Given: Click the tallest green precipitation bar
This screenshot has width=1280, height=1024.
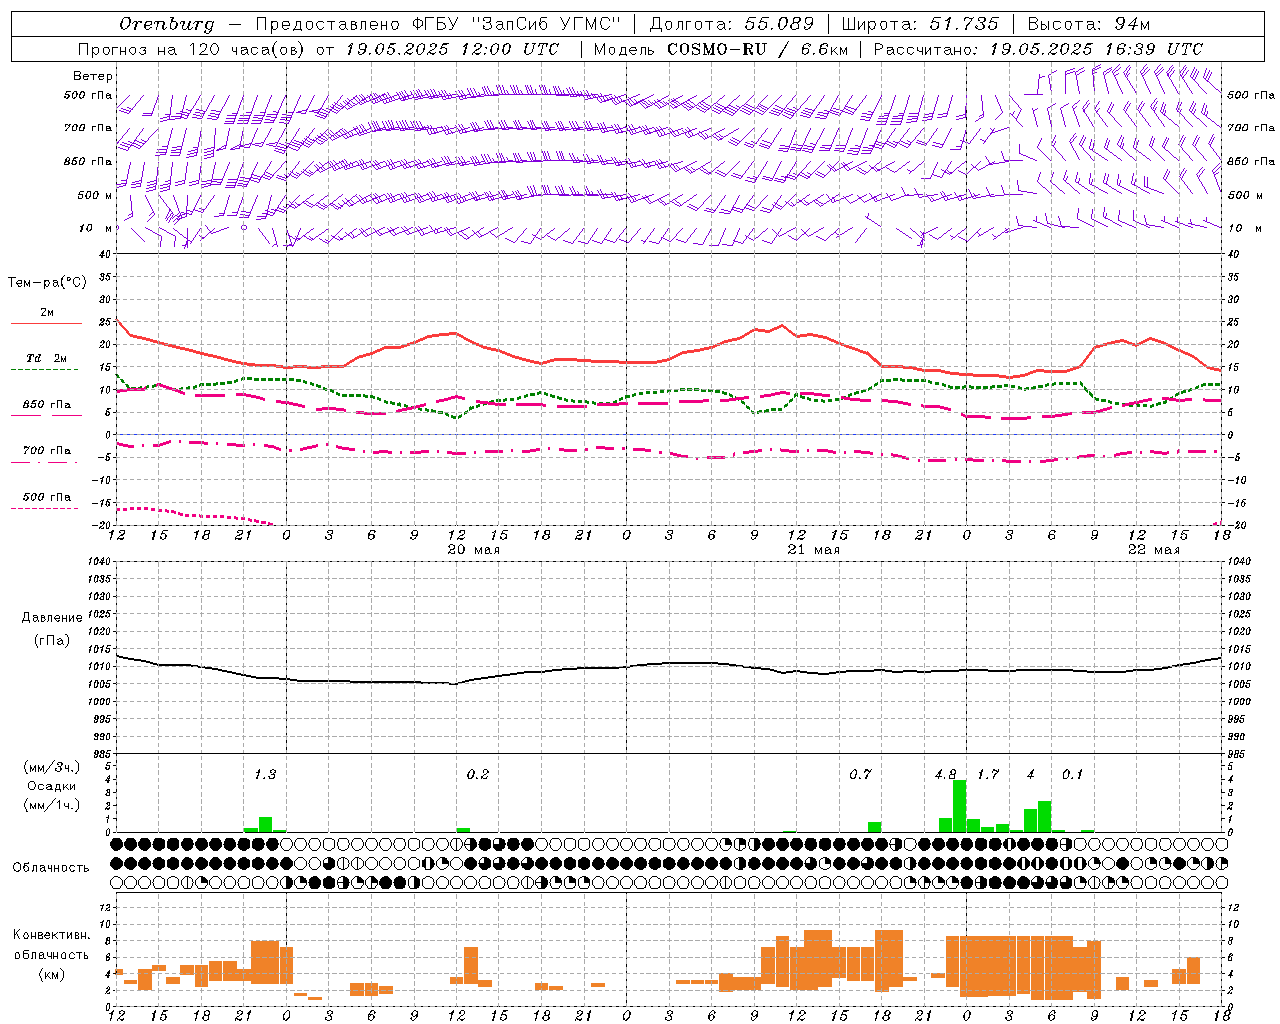Looking at the screenshot, I should (959, 806).
